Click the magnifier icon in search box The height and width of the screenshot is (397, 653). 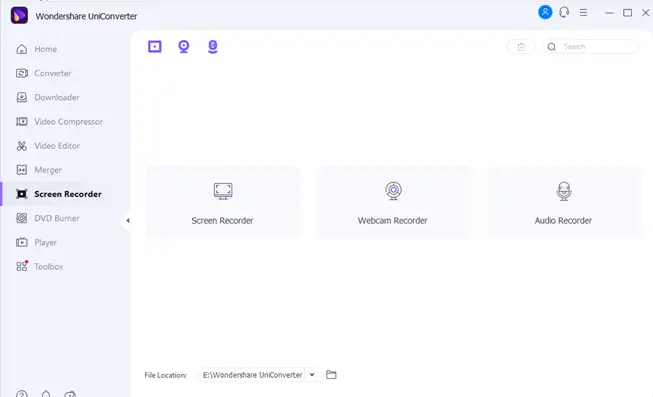tap(552, 47)
